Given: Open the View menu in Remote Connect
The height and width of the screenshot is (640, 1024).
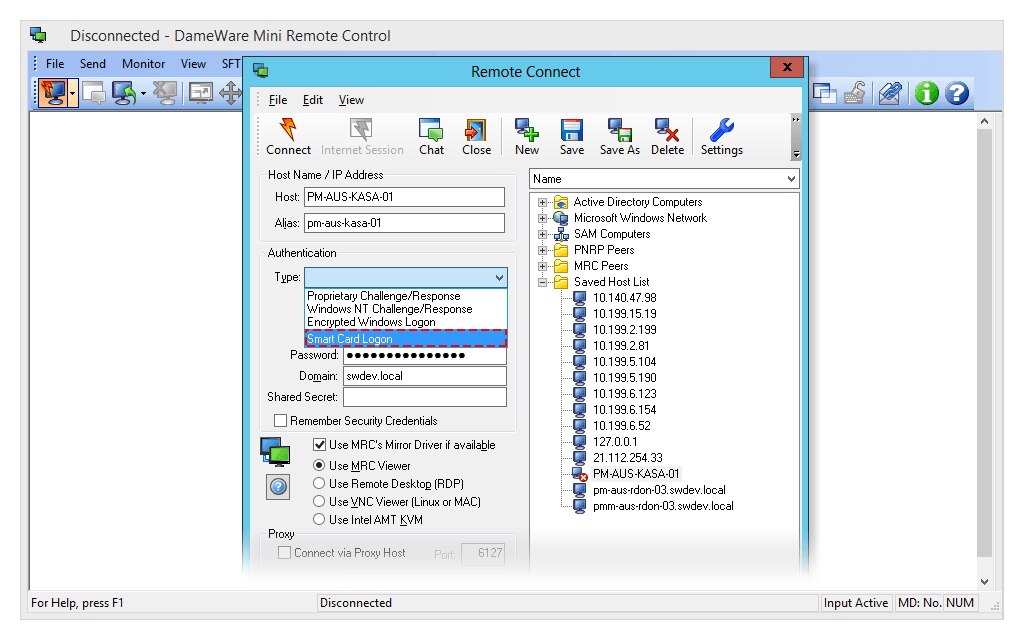Looking at the screenshot, I should pos(351,99).
